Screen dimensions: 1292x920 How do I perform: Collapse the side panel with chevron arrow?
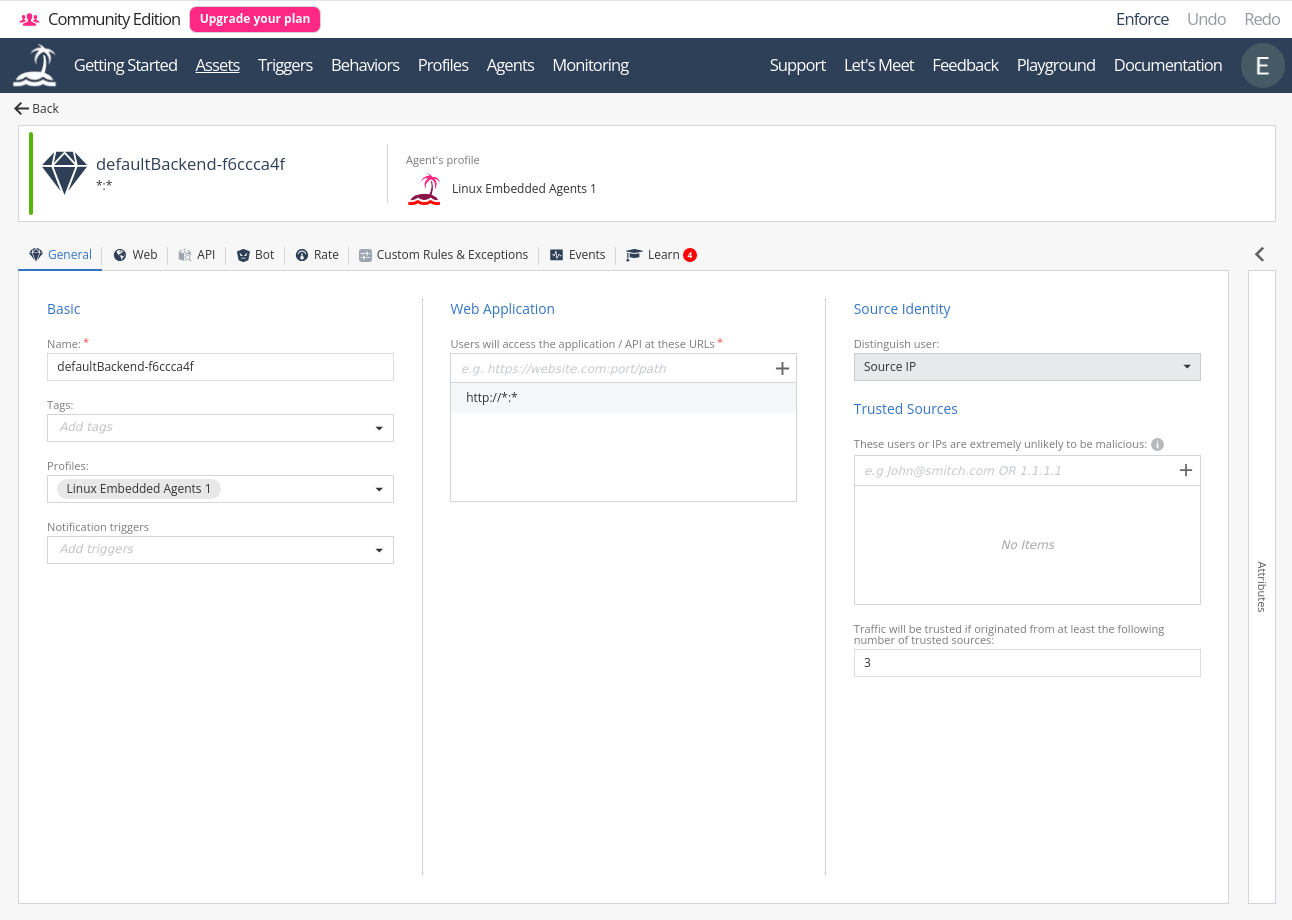coord(1260,254)
